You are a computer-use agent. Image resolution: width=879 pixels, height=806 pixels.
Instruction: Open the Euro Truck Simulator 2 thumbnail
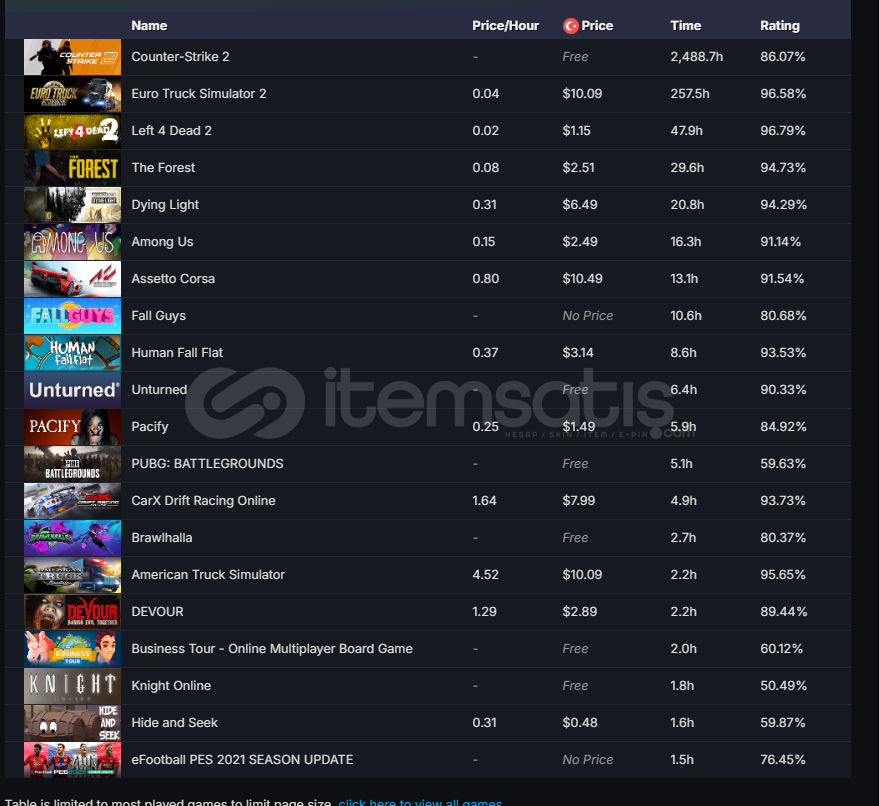(72, 94)
